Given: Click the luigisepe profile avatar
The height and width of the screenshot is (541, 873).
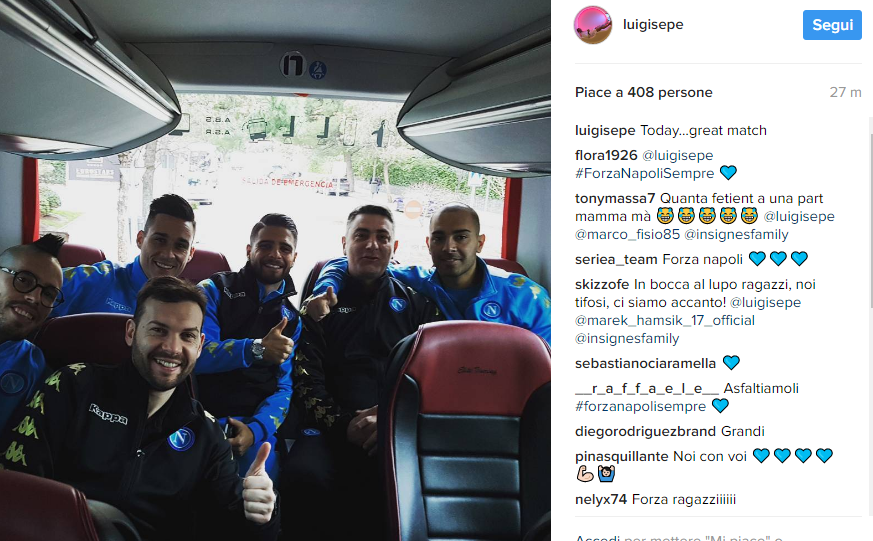Looking at the screenshot, I should coord(593,25).
